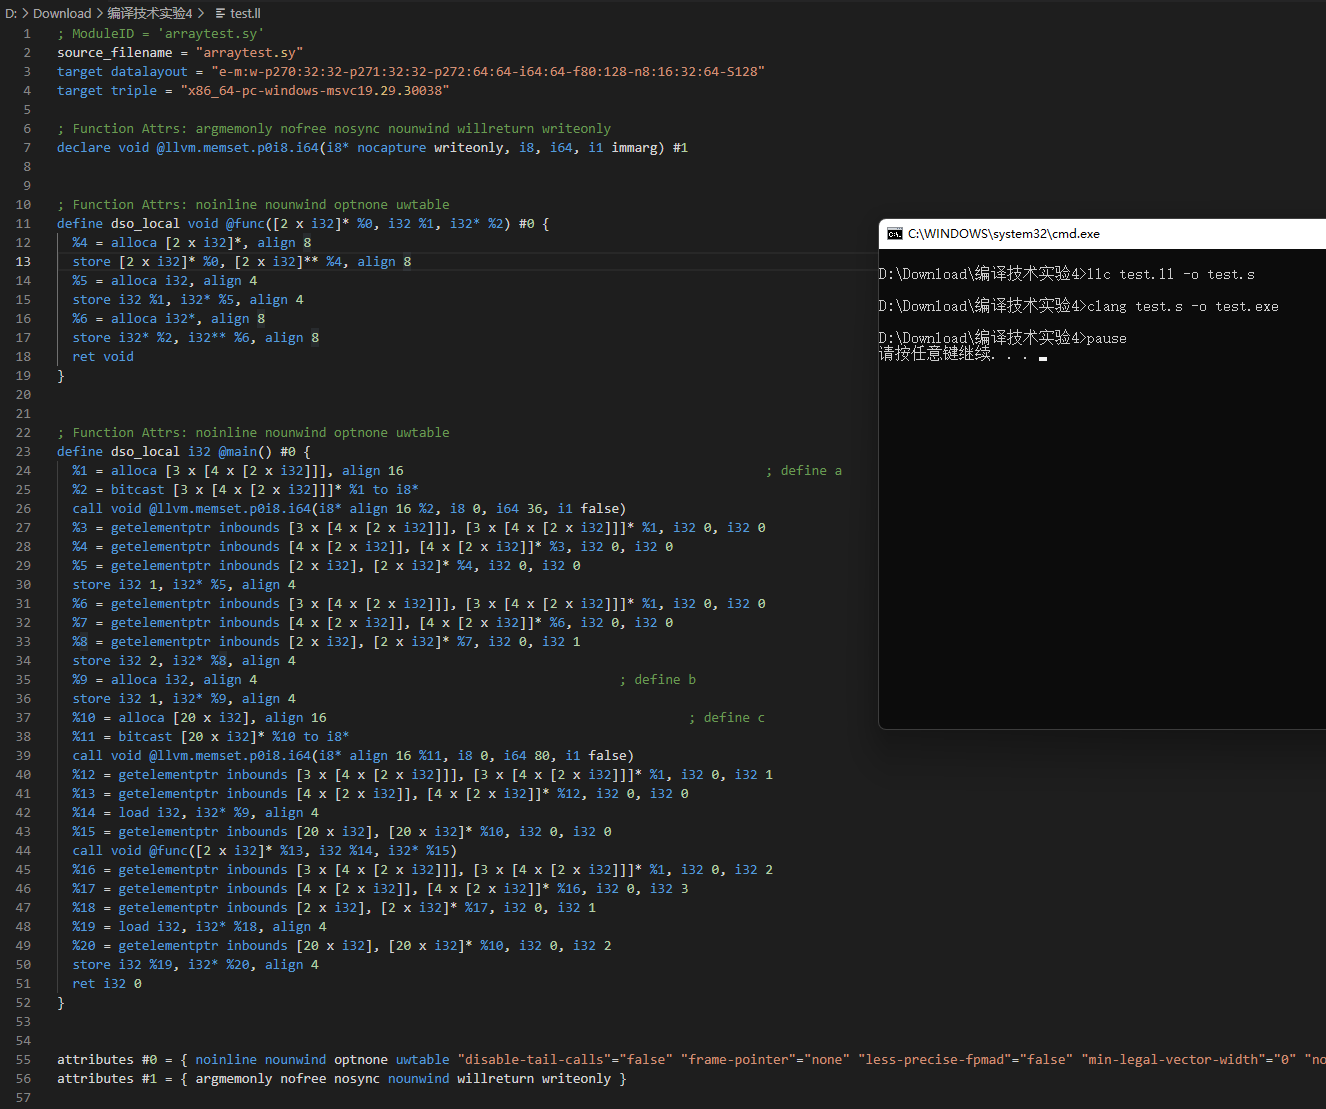Click line number 13 in the gutter
Screen dimensions: 1326x1109
coord(23,261)
